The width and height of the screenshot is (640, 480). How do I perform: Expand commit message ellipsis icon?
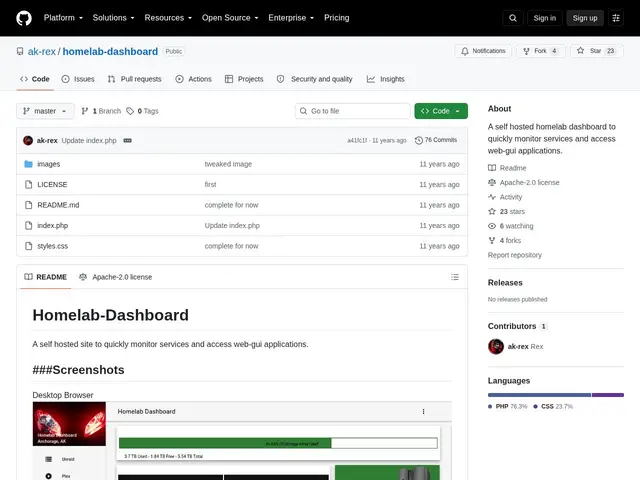pos(127,140)
